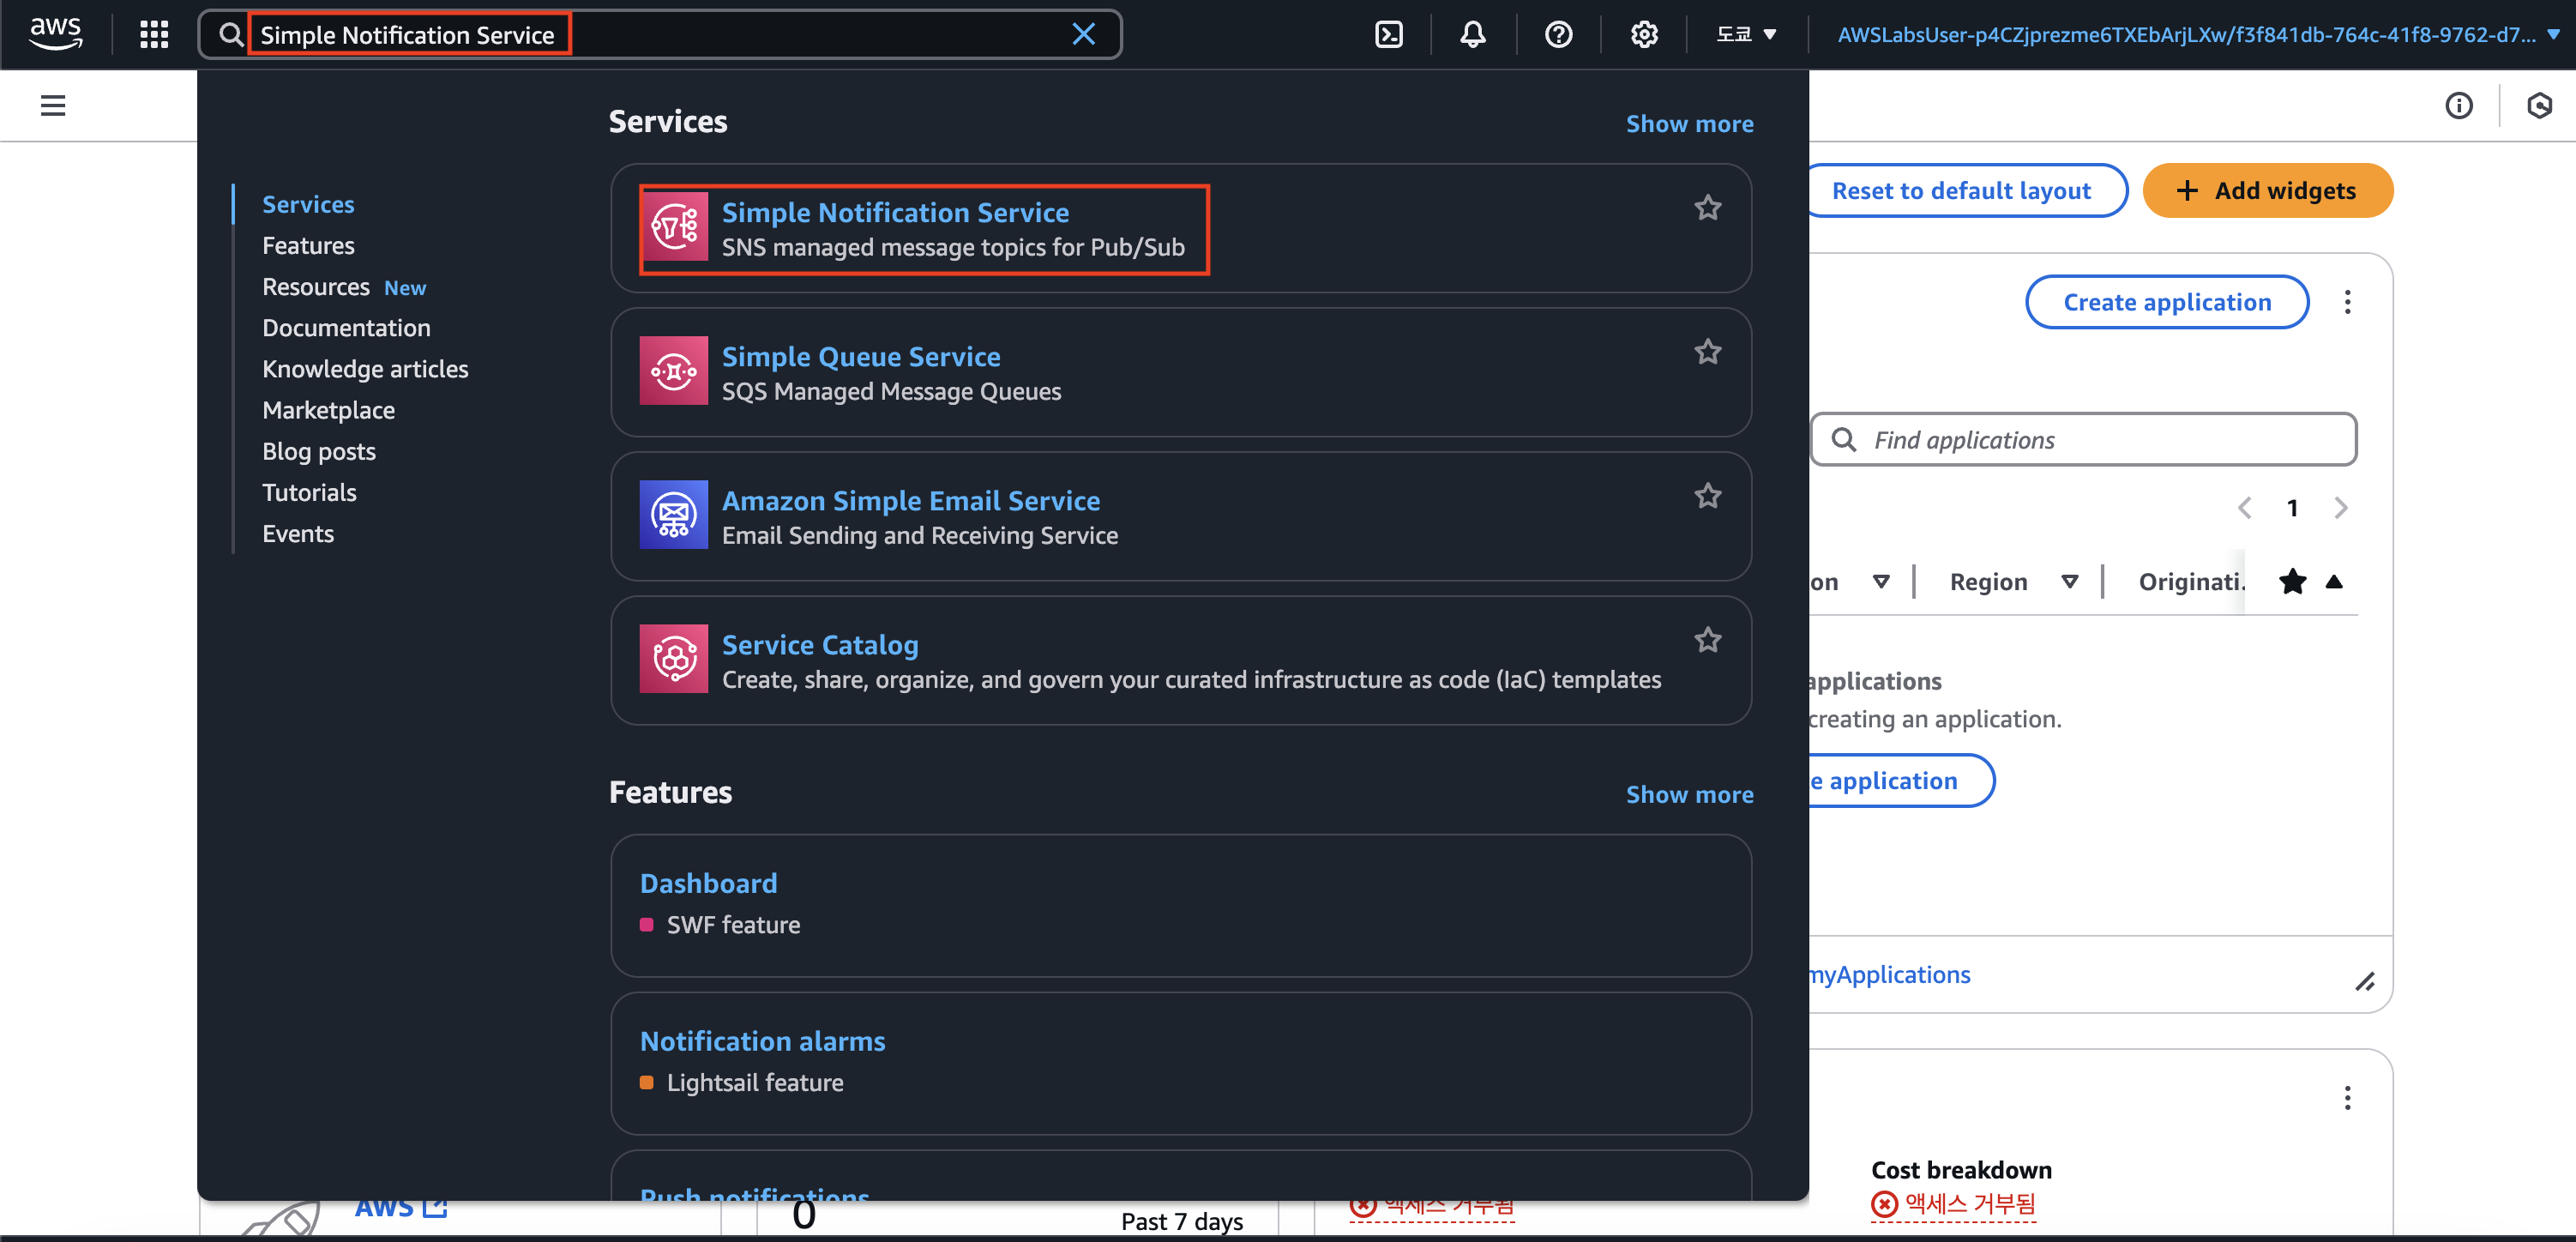Open the Region column filter dropdown
The image size is (2576, 1242).
(2070, 582)
